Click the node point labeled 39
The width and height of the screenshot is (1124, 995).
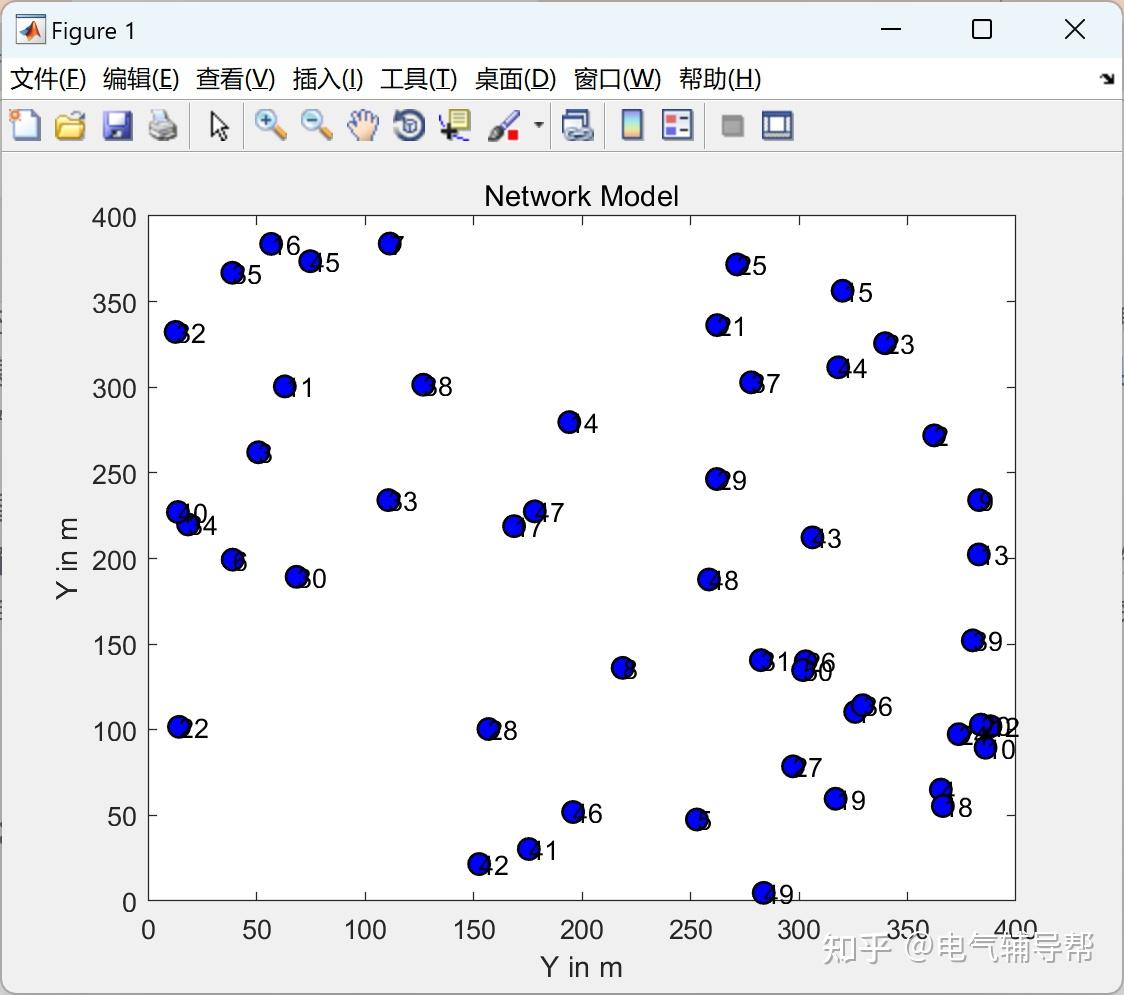(x=972, y=640)
